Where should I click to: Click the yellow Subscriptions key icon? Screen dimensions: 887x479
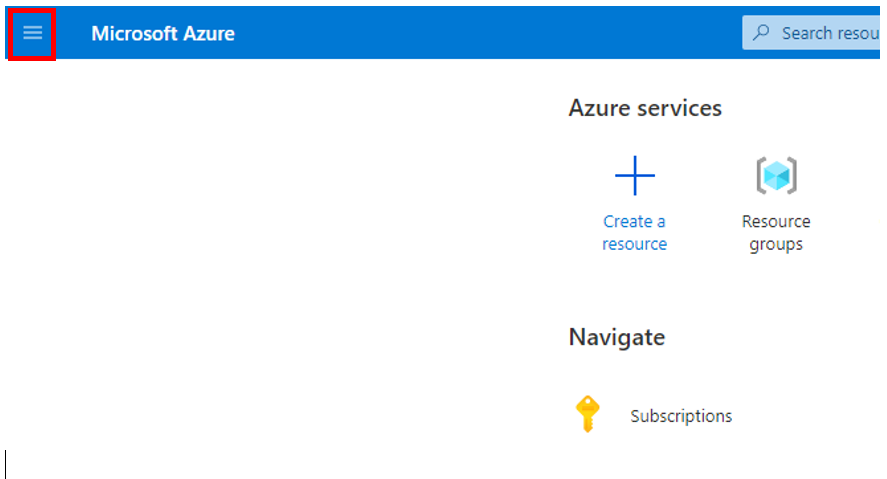pyautogui.click(x=588, y=414)
